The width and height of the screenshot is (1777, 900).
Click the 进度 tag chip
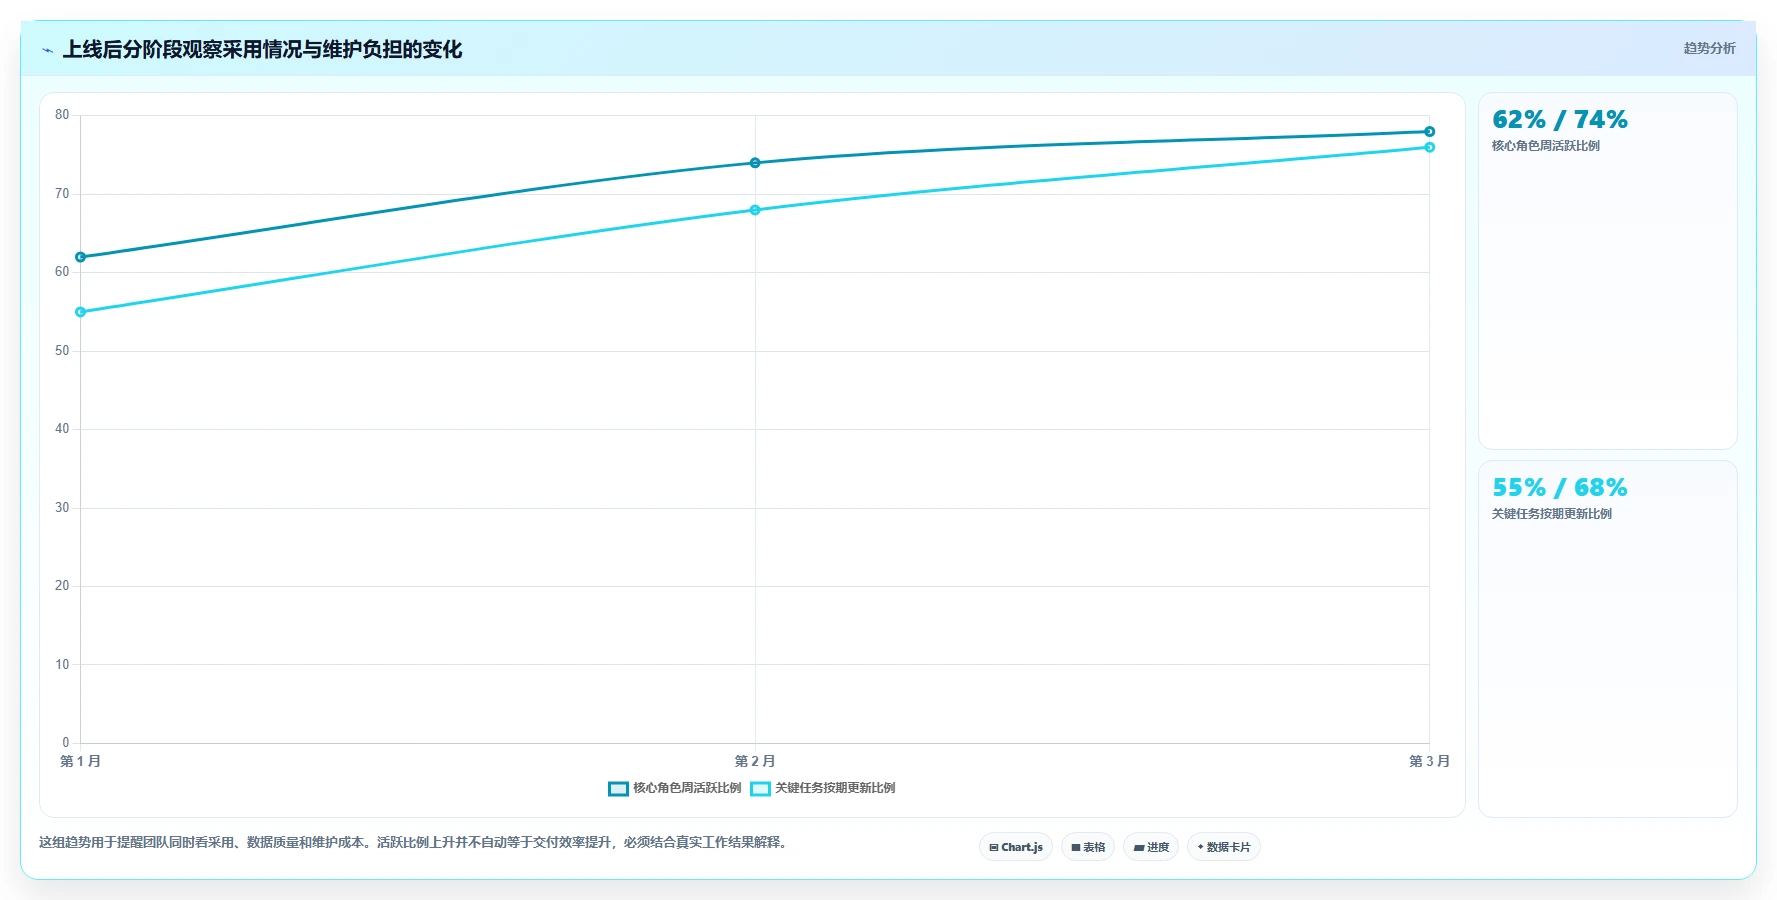(1151, 847)
